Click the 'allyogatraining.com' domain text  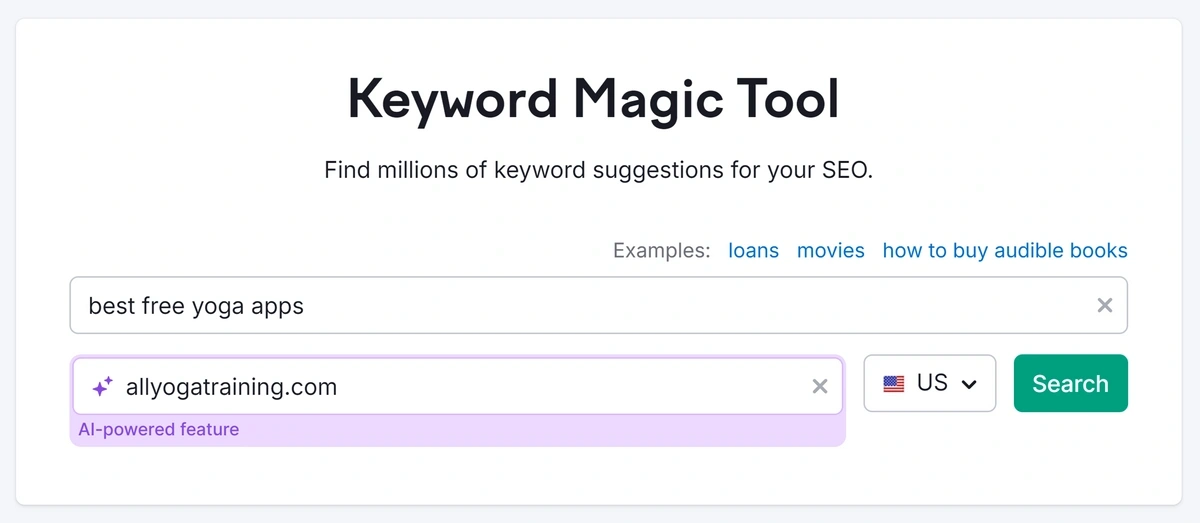(231, 387)
